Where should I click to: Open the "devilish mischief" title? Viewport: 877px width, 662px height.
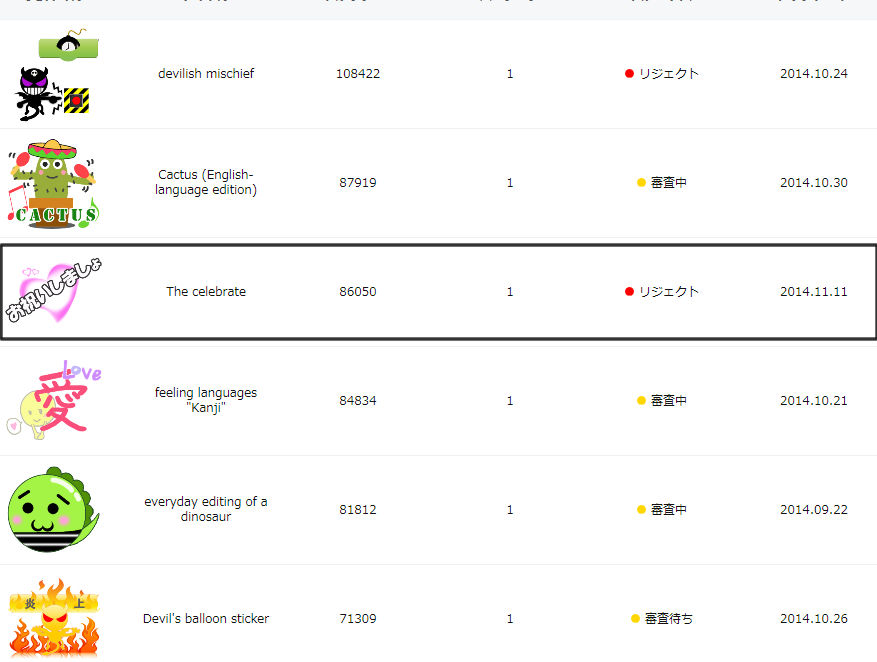pyautogui.click(x=206, y=74)
